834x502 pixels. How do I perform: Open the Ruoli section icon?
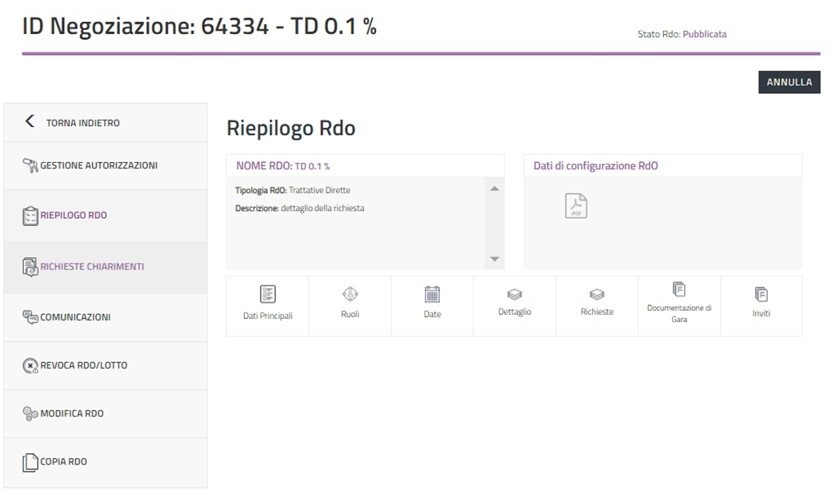pos(350,295)
